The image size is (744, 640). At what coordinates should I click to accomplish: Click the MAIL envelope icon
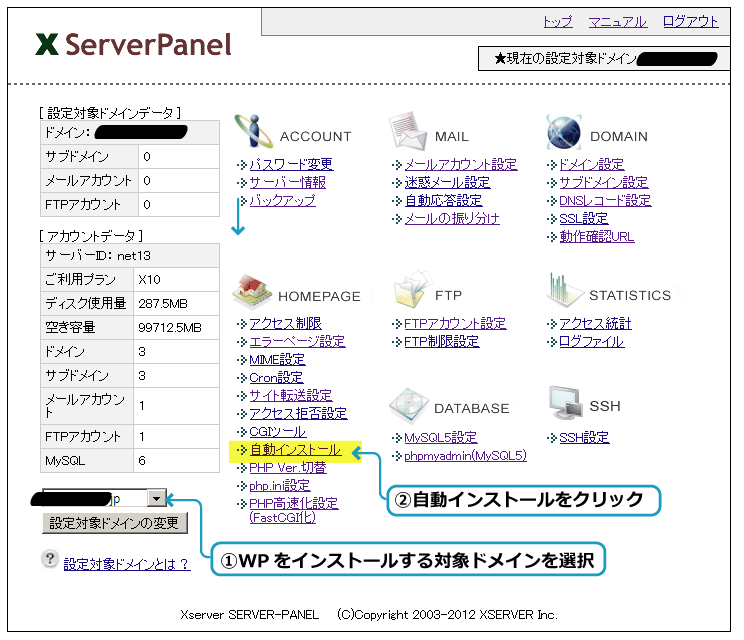408,131
